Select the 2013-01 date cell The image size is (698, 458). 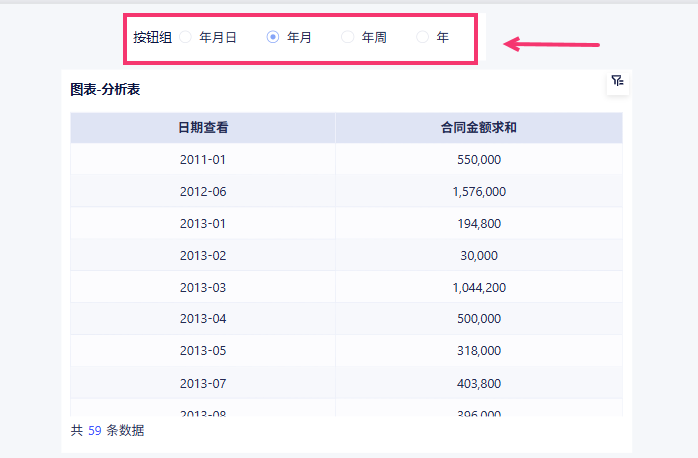(203, 223)
